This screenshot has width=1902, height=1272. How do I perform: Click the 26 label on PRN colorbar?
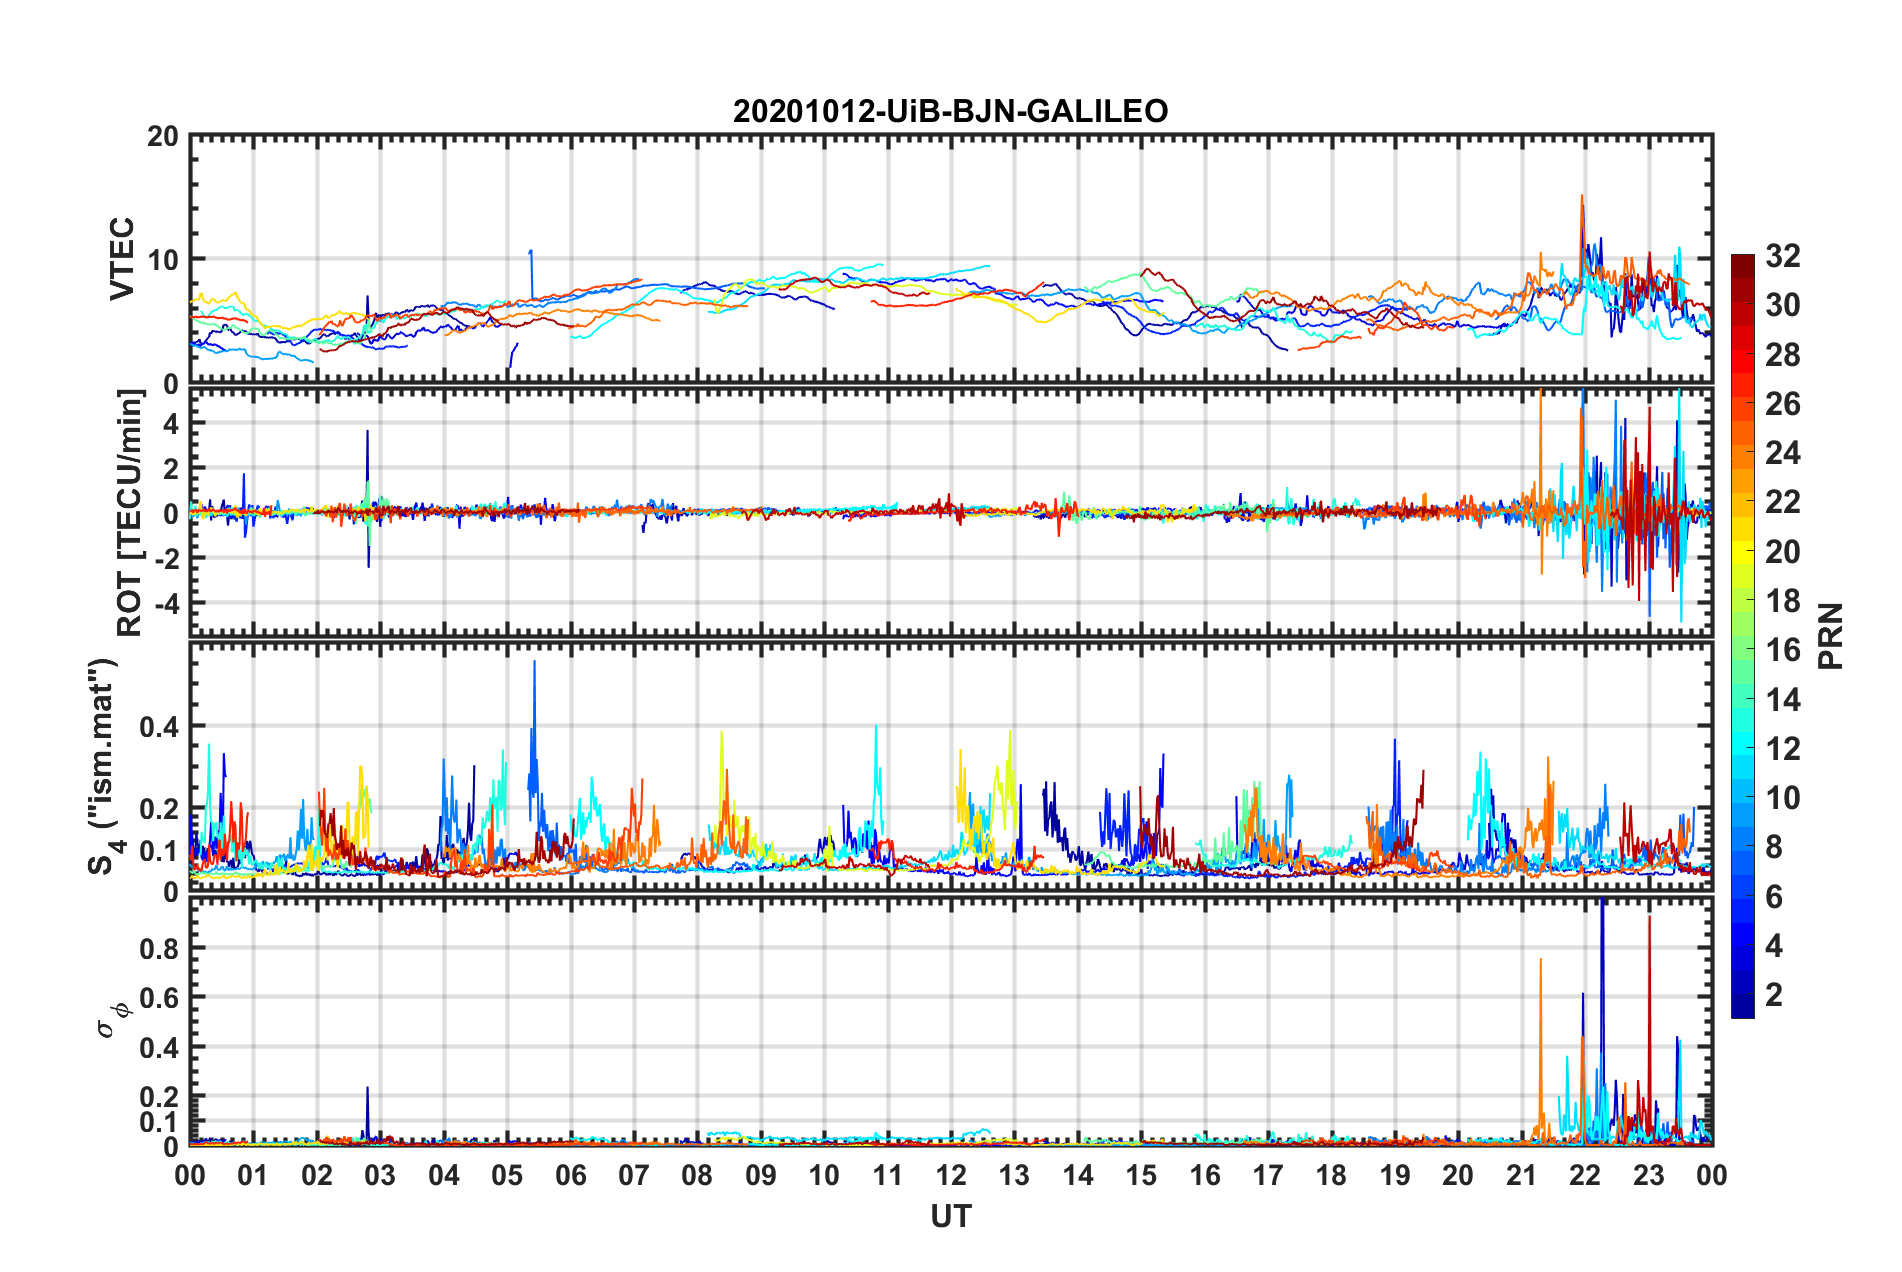[x=1782, y=404]
